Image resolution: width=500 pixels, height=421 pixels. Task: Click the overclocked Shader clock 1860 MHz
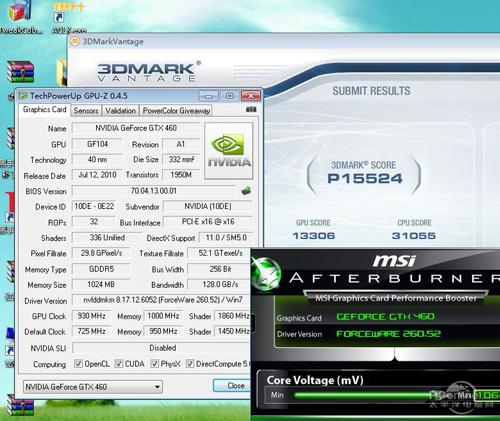(x=233, y=316)
